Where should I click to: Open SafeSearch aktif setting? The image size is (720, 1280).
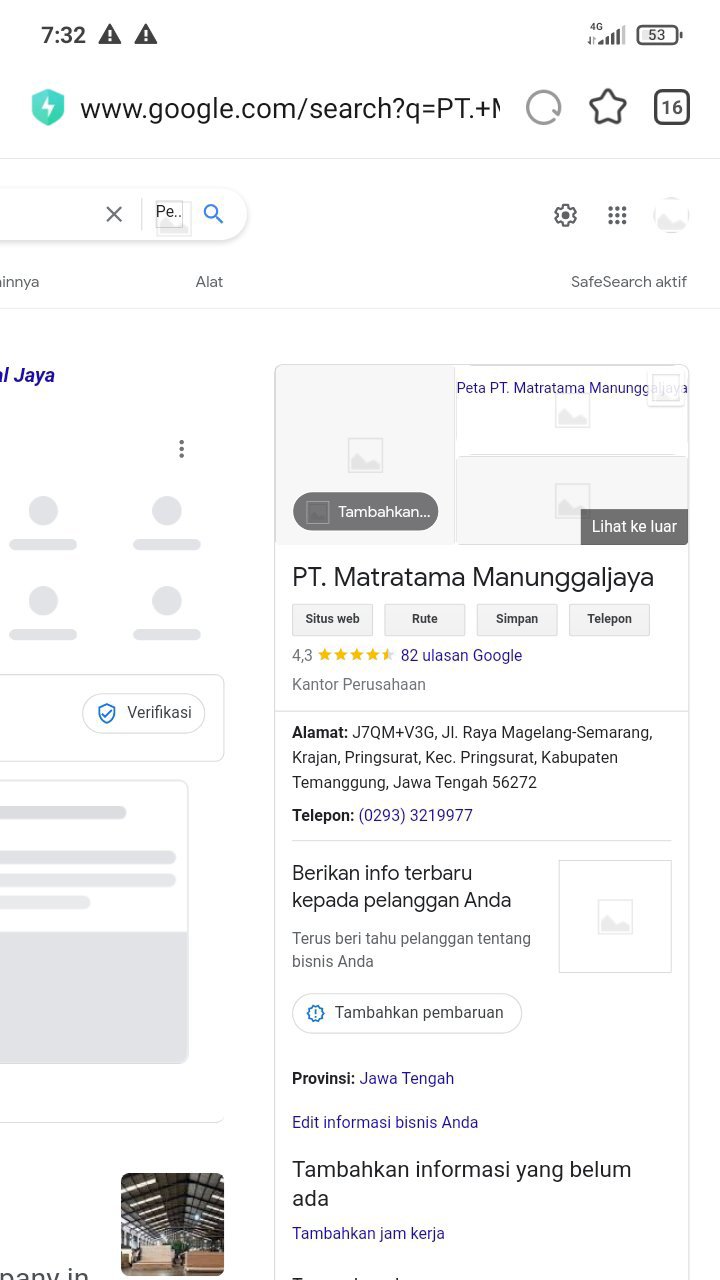tap(629, 282)
